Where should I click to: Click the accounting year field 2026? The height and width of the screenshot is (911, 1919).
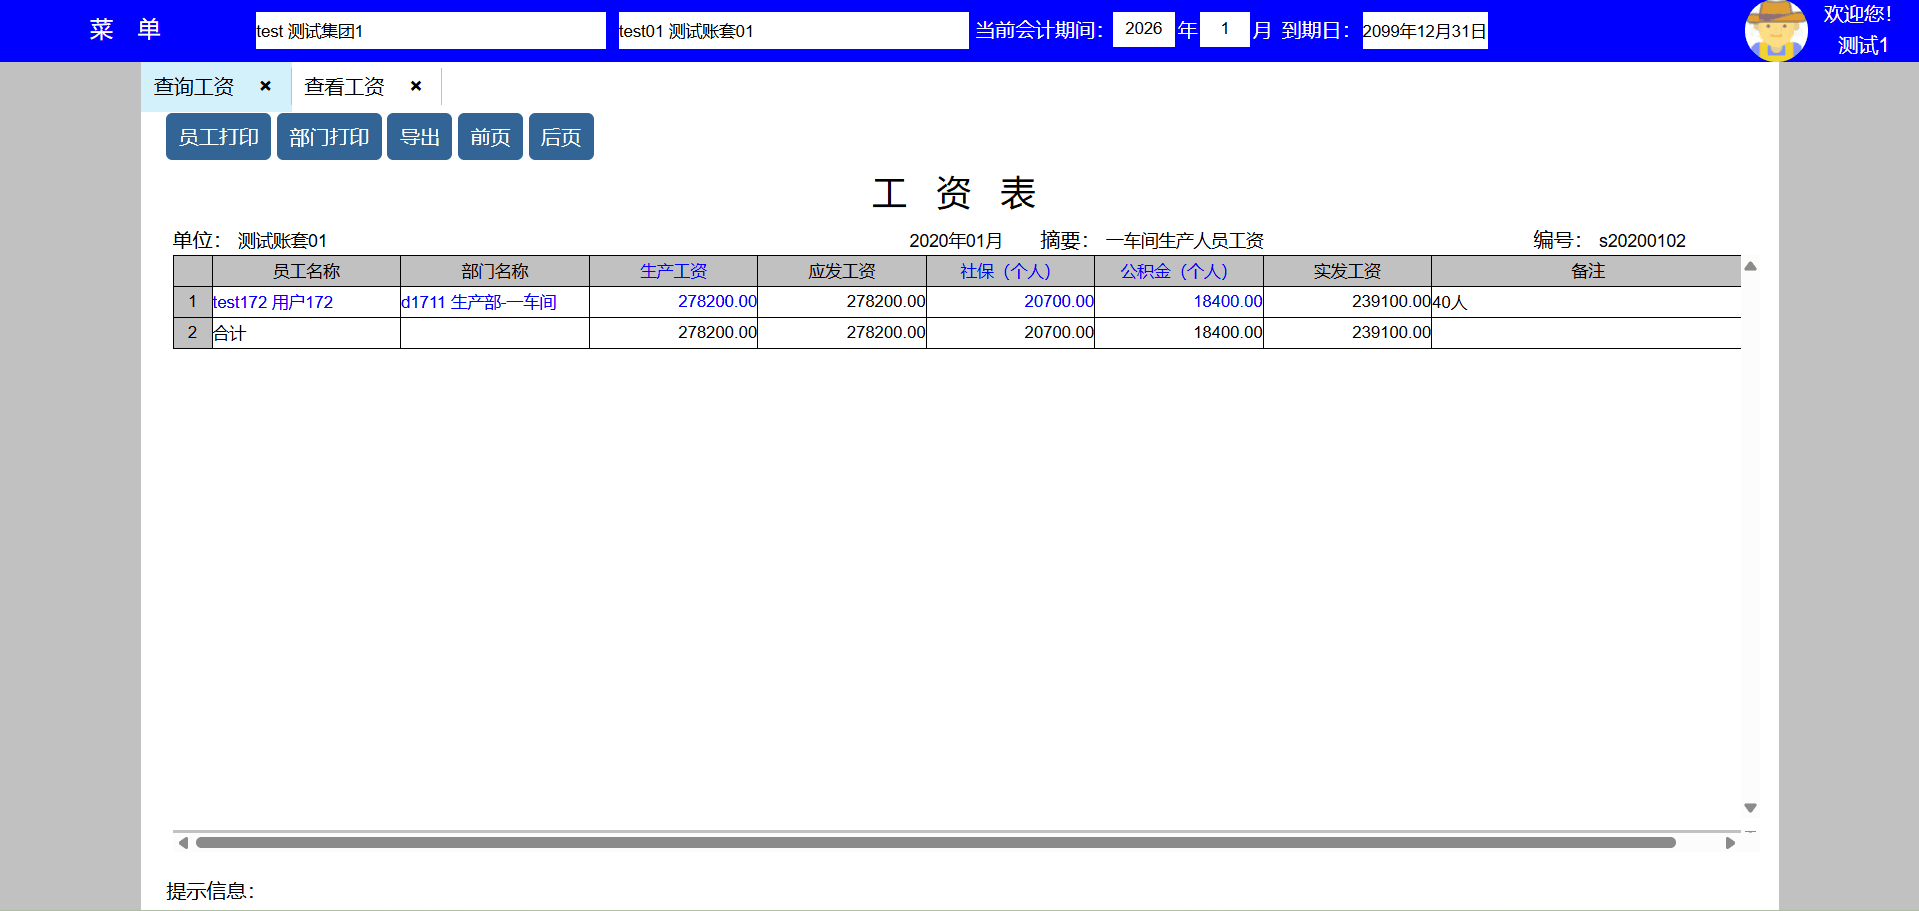click(x=1143, y=29)
